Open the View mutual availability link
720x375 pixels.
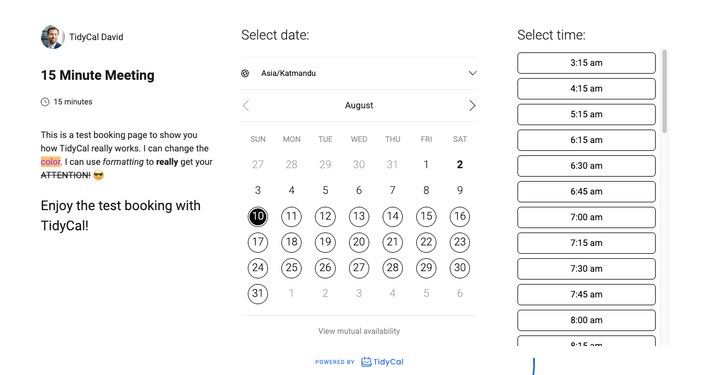359,331
